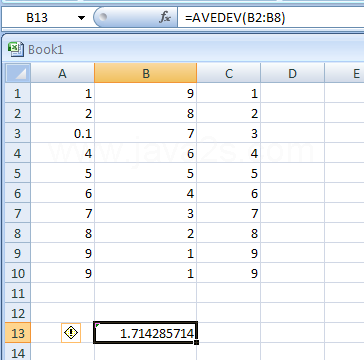Select column D header
Image resolution: width=364 pixels, height=360 pixels.
tap(292, 73)
